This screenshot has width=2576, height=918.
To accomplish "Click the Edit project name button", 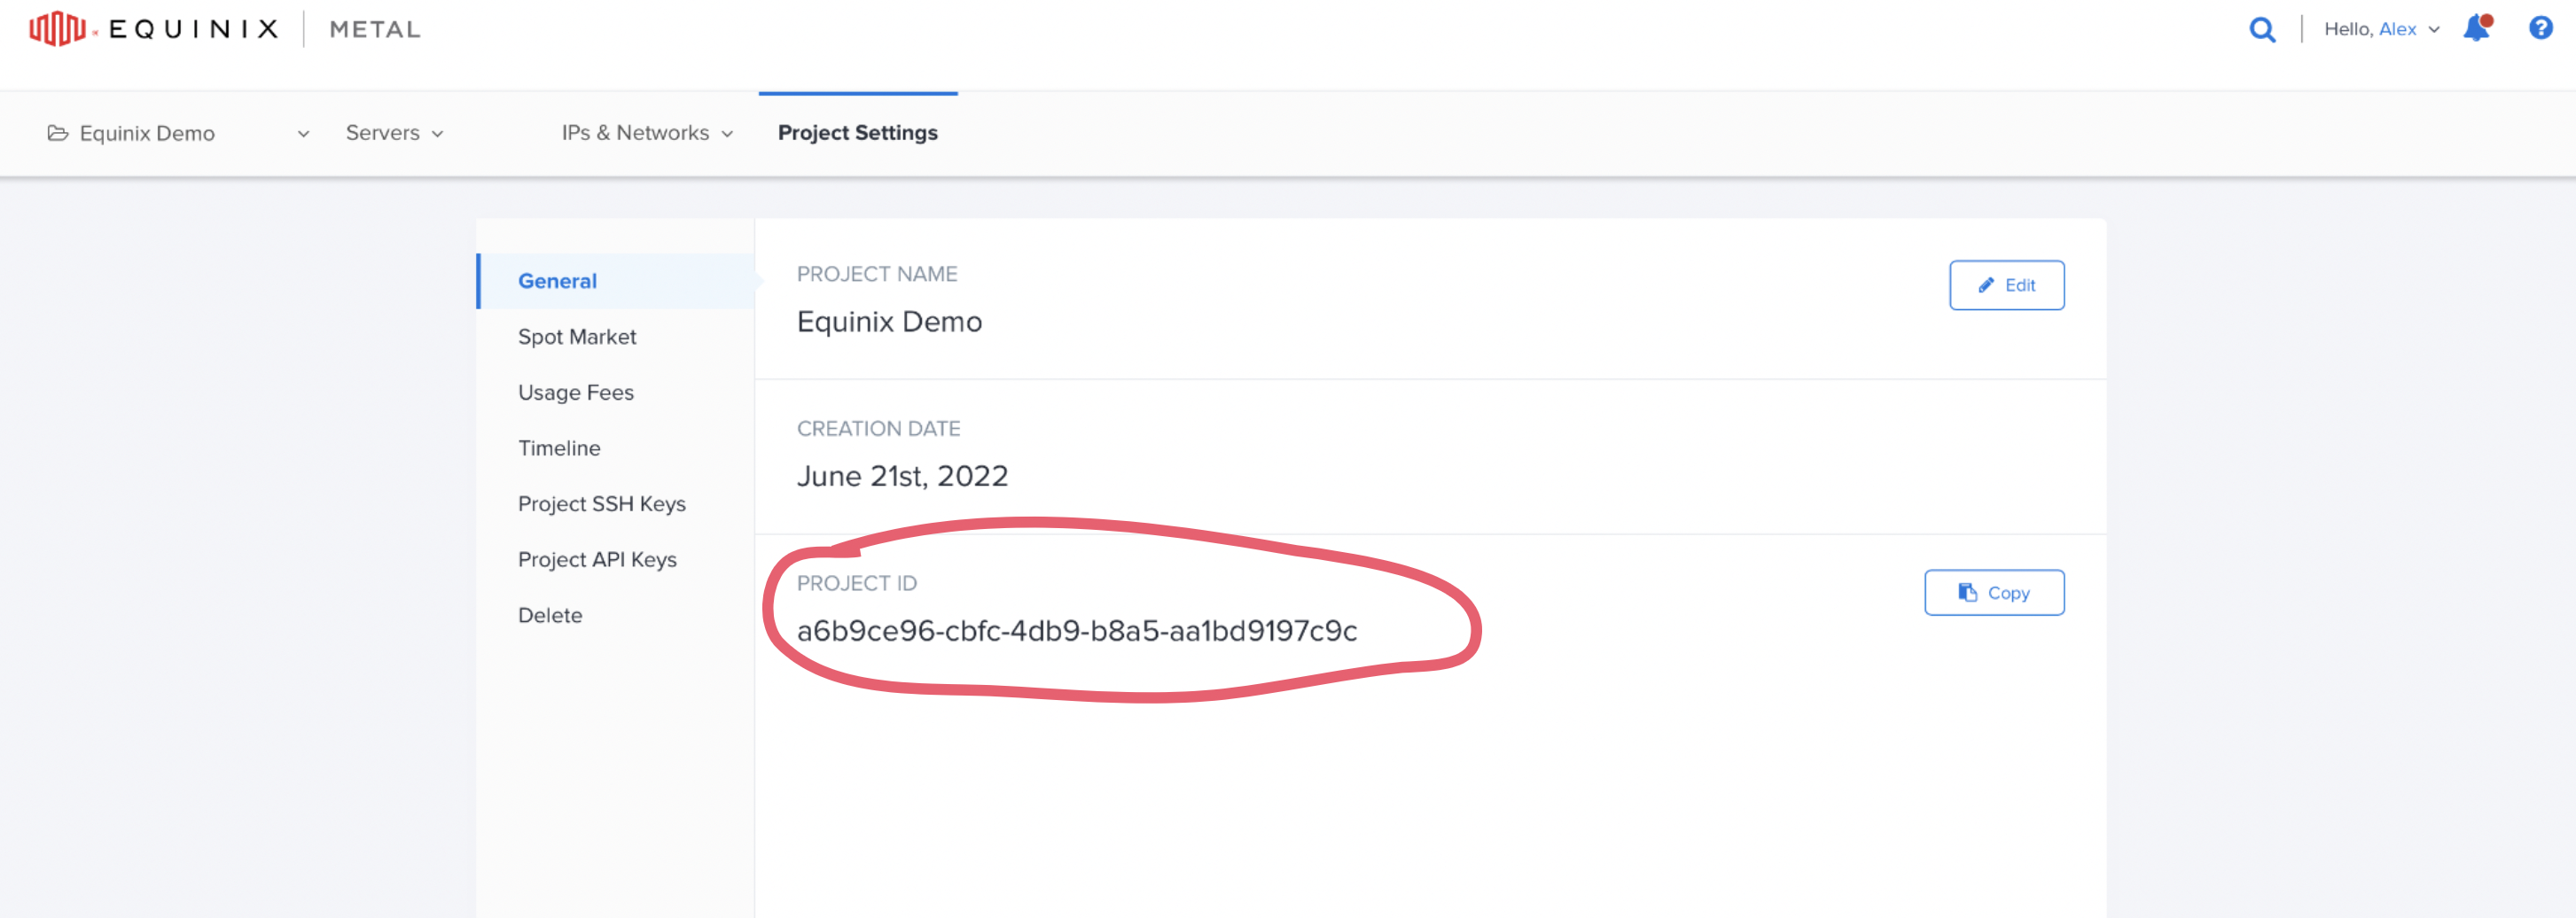I will tap(2006, 285).
